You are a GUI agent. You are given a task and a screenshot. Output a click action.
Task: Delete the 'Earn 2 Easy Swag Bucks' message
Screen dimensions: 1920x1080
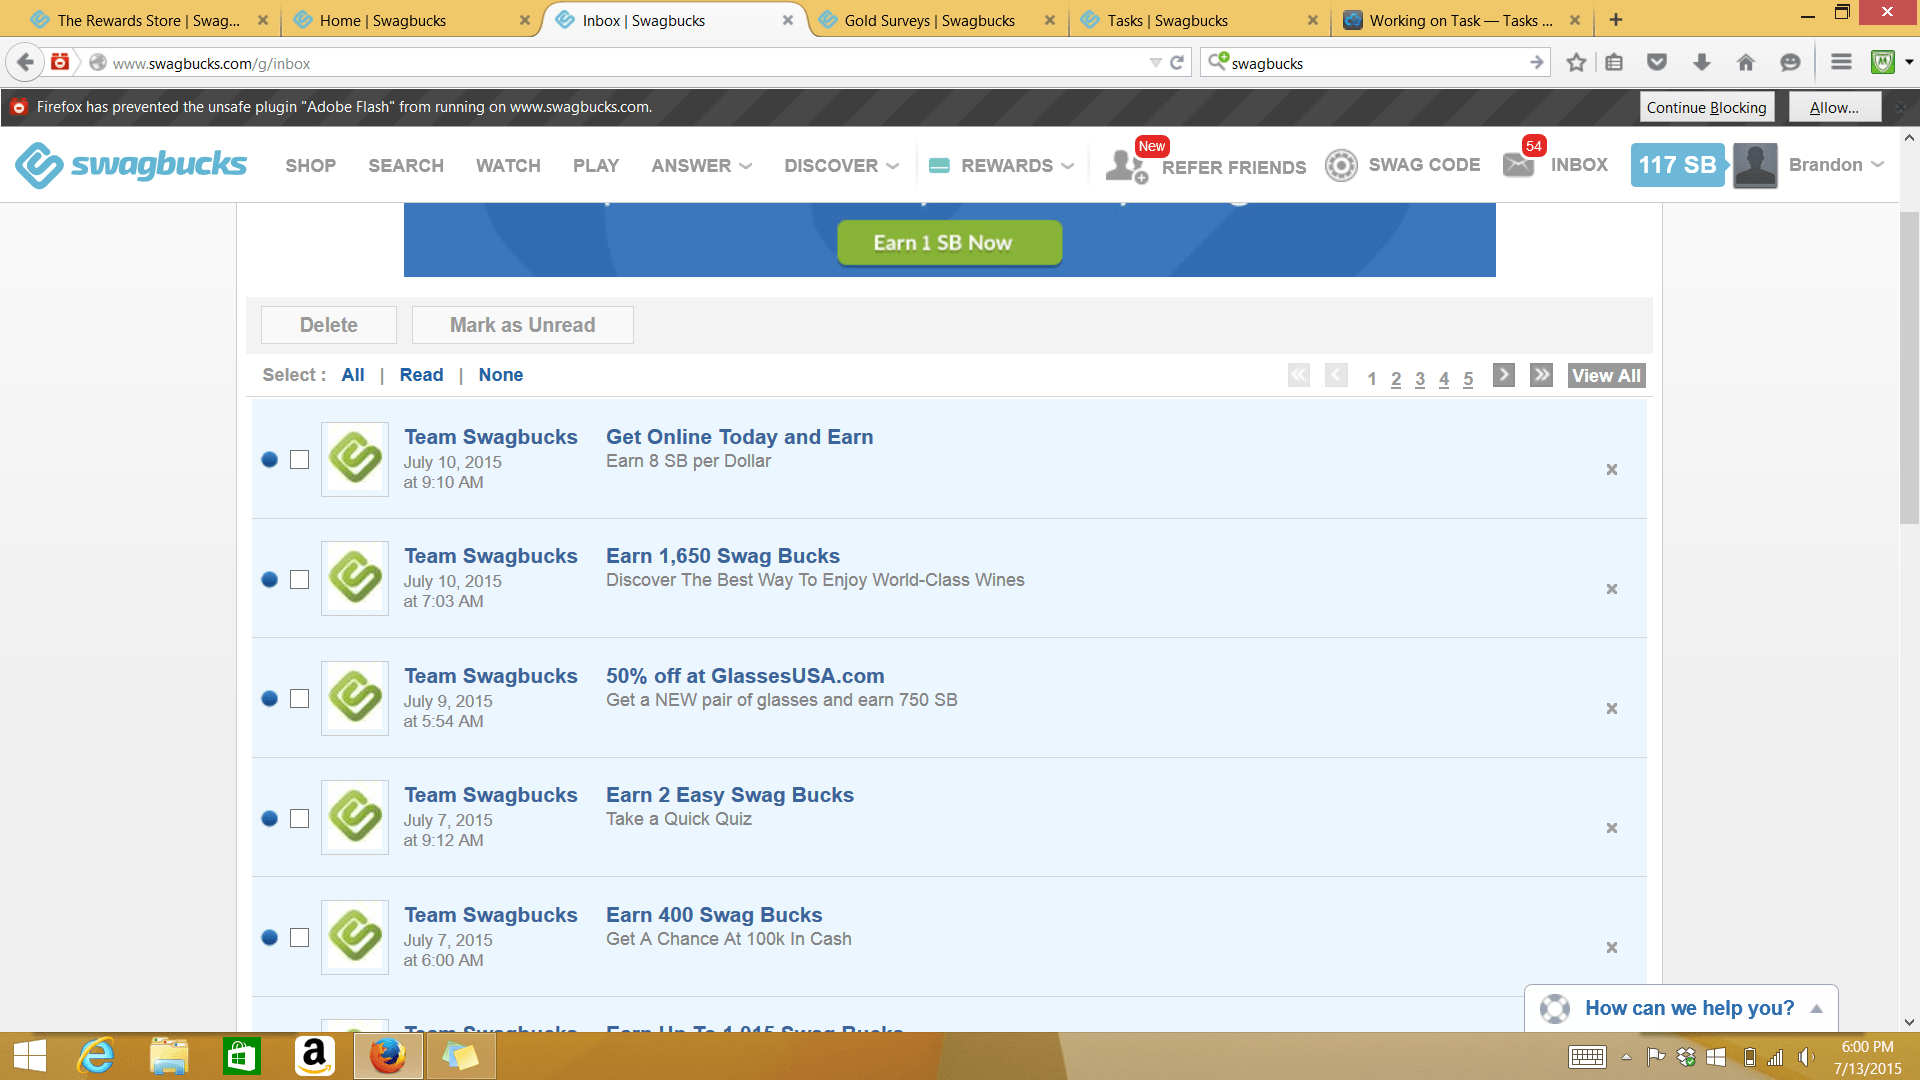[x=1612, y=828]
